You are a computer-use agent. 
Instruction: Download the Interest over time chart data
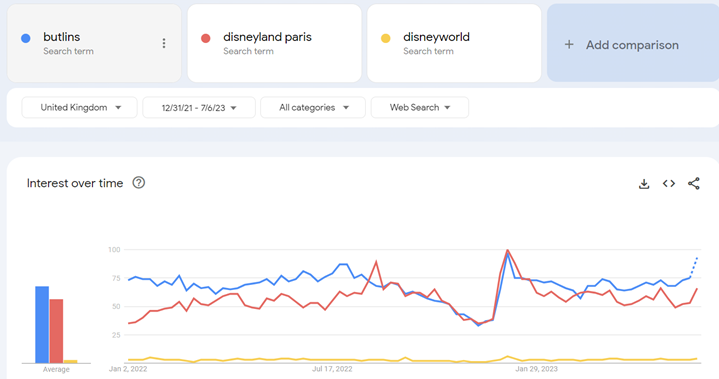coord(644,184)
